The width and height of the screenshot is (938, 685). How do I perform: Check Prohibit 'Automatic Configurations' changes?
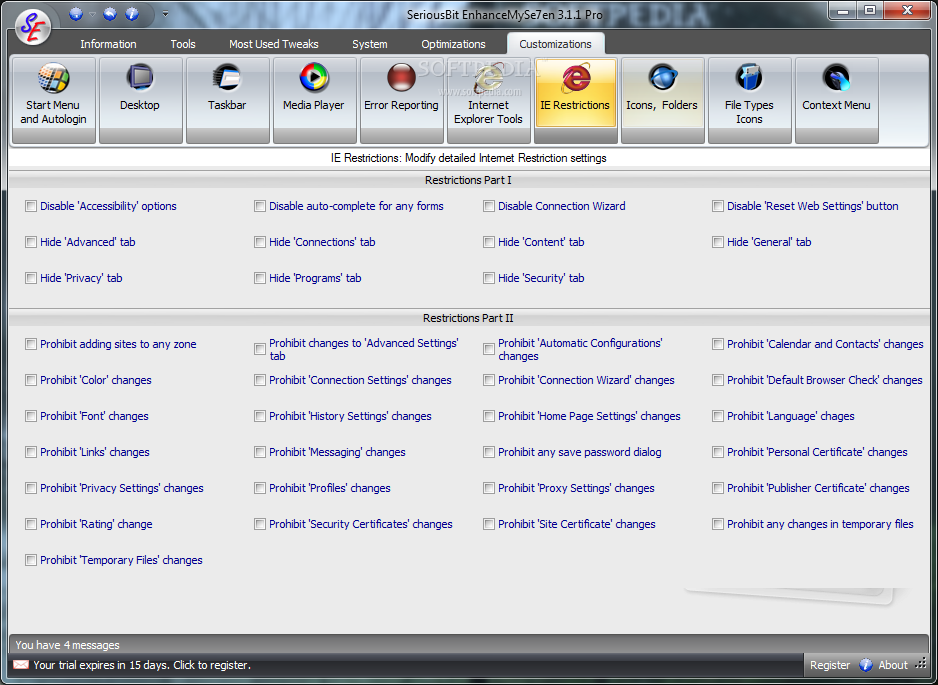pos(489,349)
